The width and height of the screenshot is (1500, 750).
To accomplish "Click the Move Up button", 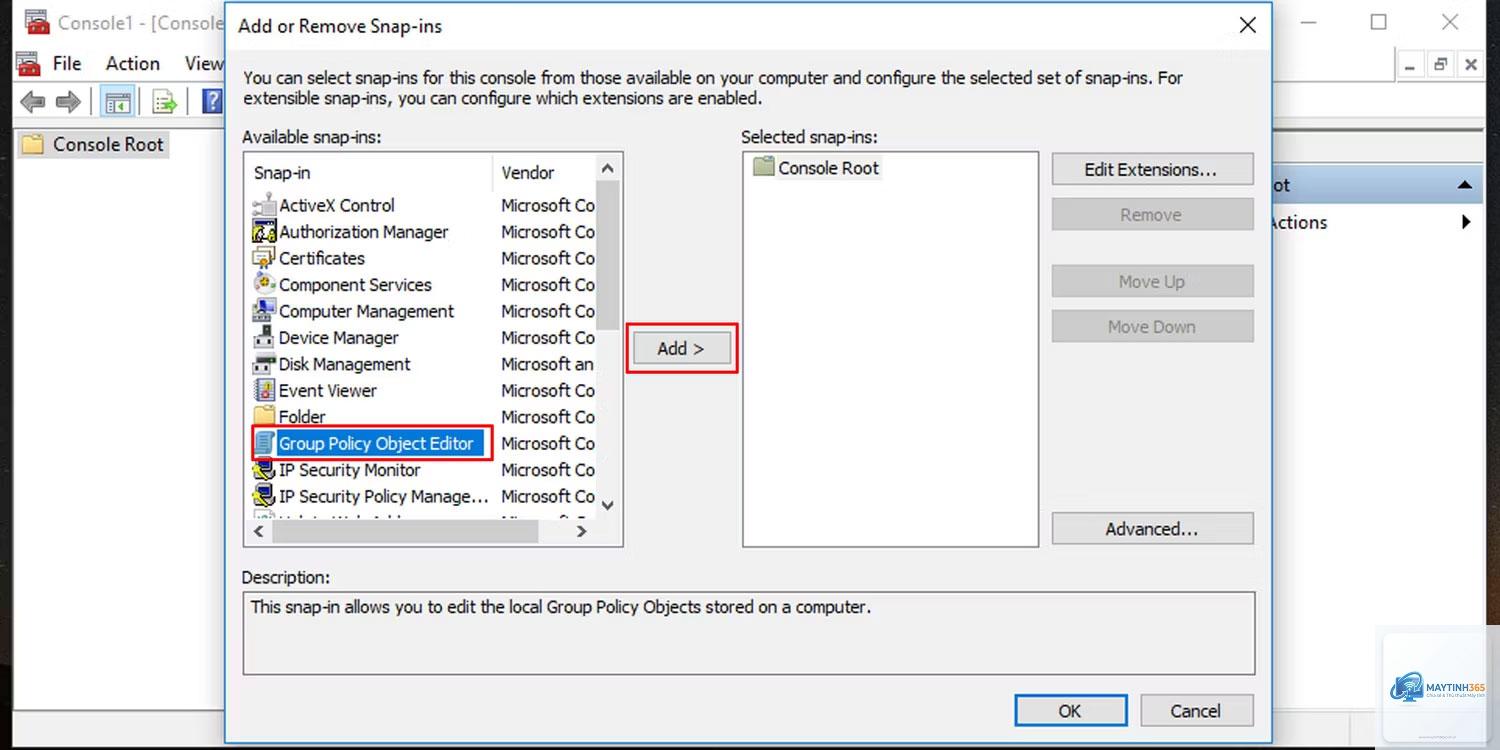I will (1152, 282).
